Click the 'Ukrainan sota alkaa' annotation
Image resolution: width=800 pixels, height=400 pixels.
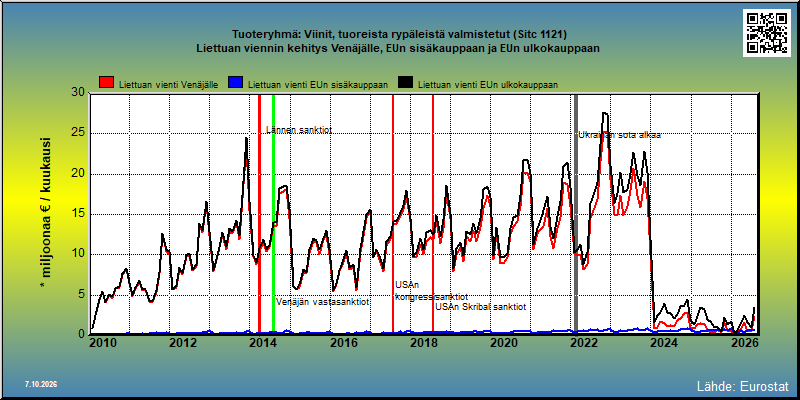tap(620, 135)
